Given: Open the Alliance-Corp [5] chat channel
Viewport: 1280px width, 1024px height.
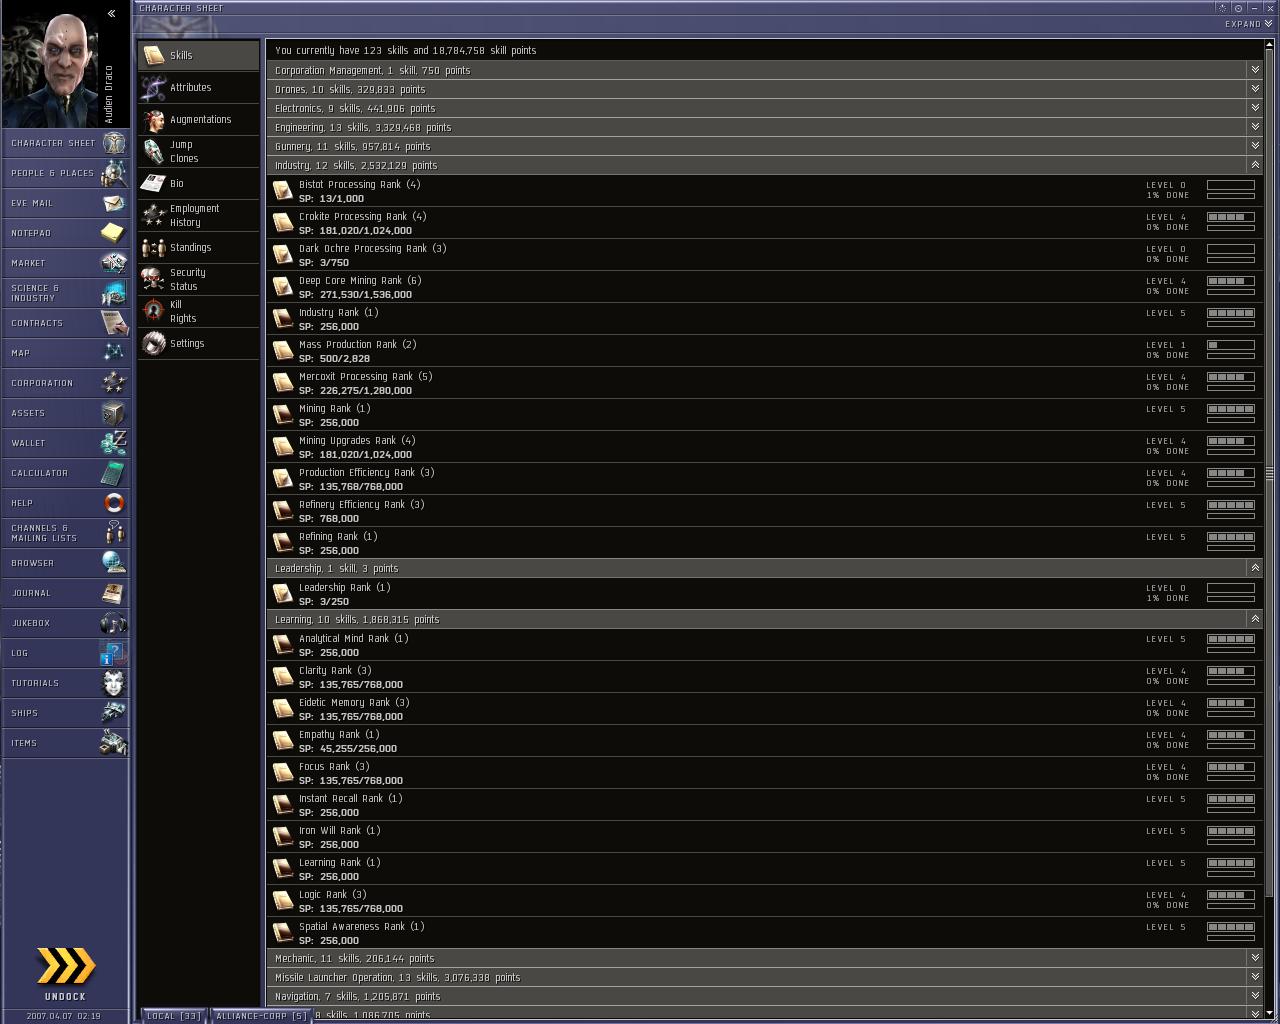Looking at the screenshot, I should click(x=261, y=1016).
